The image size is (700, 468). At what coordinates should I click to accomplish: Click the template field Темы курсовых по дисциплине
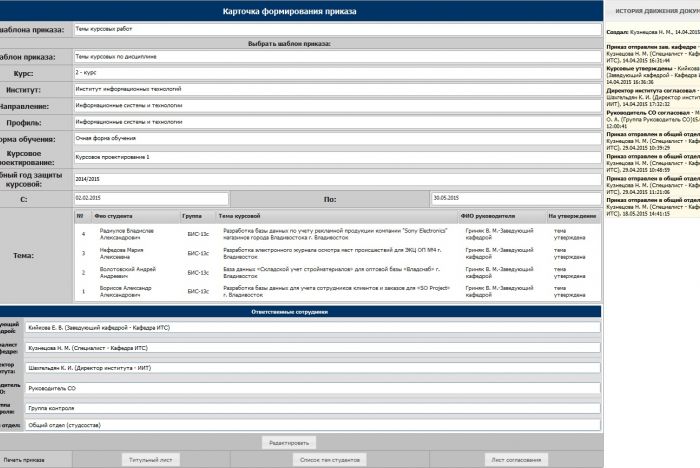(336, 57)
